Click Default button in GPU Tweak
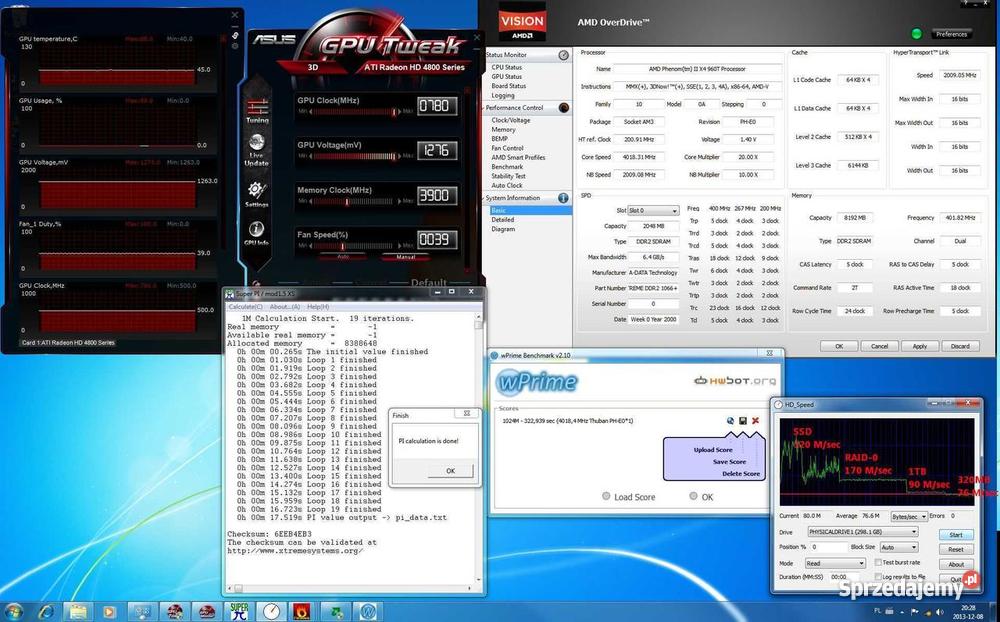The height and width of the screenshot is (622, 1000). [x=429, y=283]
